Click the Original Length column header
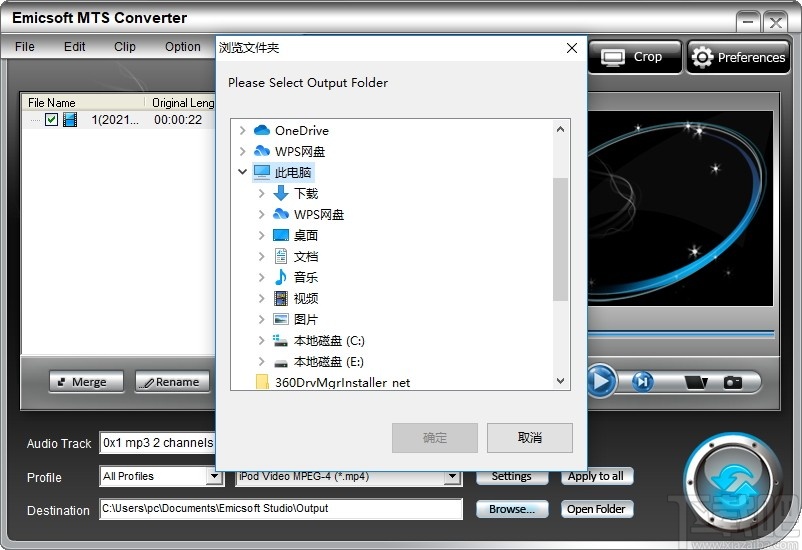 coord(182,103)
